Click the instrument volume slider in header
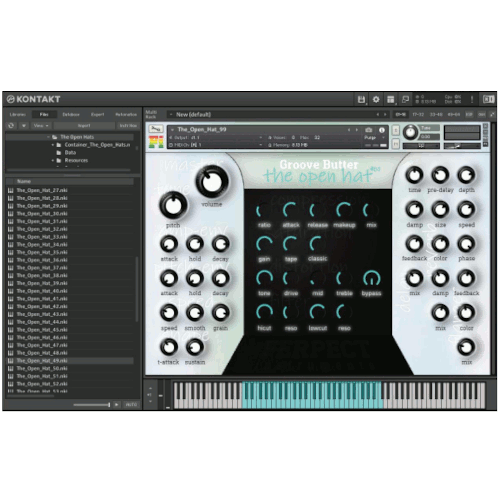The height and width of the screenshot is (500, 500). (x=462, y=146)
